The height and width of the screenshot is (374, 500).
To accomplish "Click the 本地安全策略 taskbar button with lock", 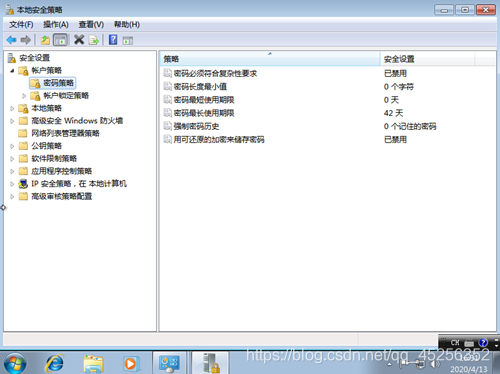I will coord(211,363).
